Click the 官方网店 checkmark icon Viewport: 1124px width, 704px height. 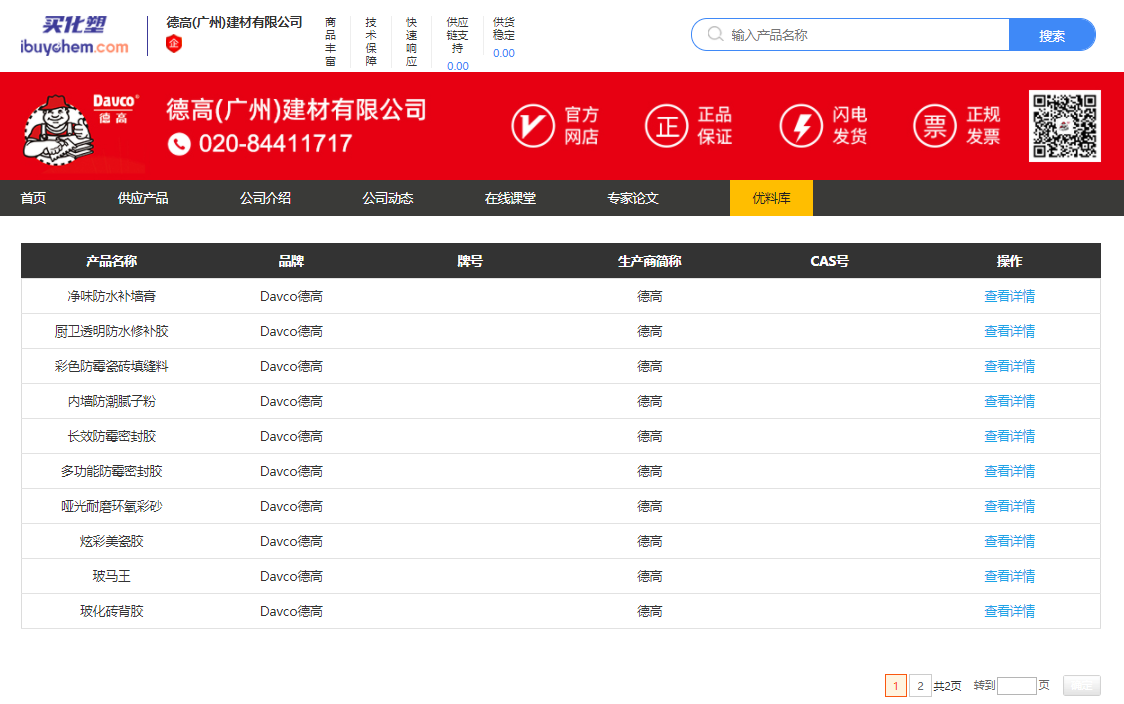[x=533, y=125]
